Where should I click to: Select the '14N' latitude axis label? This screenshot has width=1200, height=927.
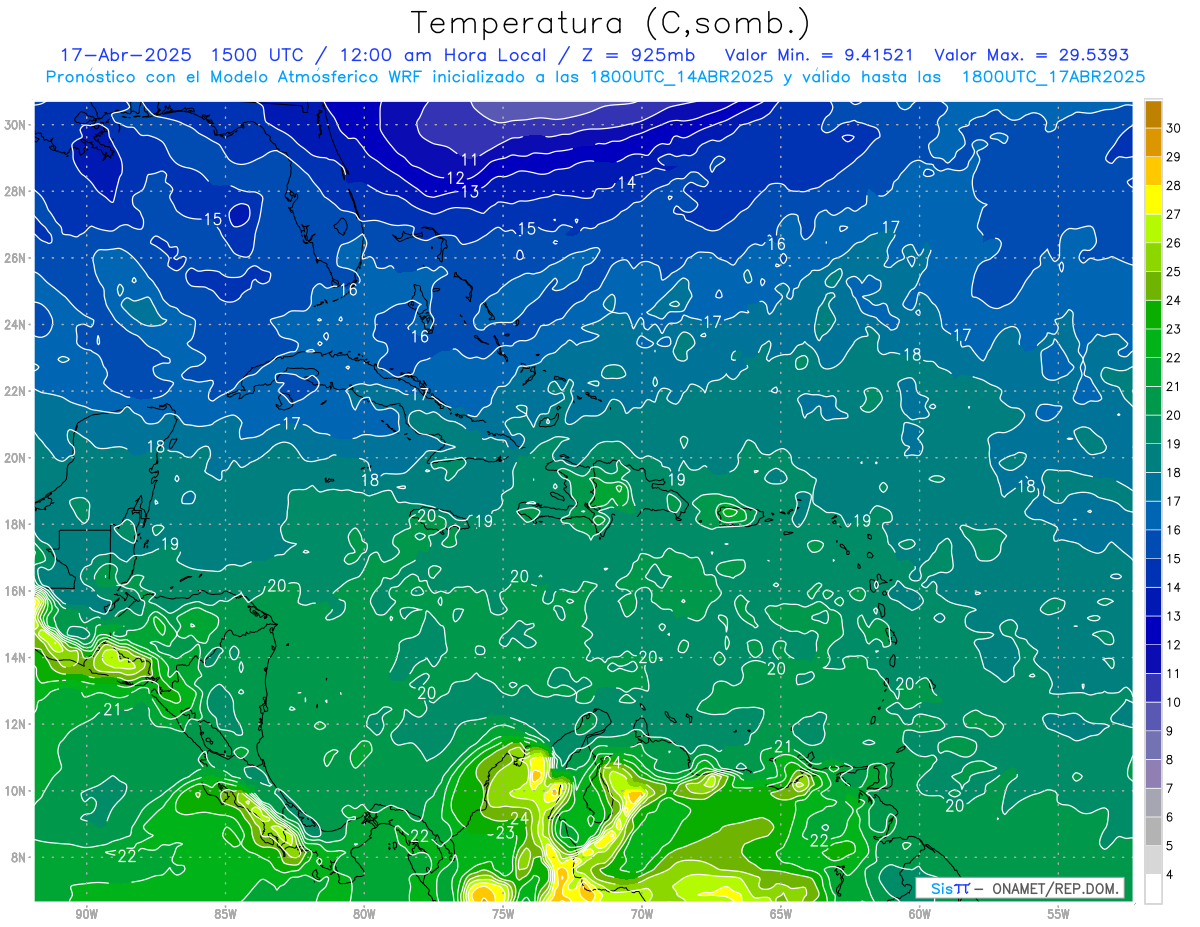point(15,658)
